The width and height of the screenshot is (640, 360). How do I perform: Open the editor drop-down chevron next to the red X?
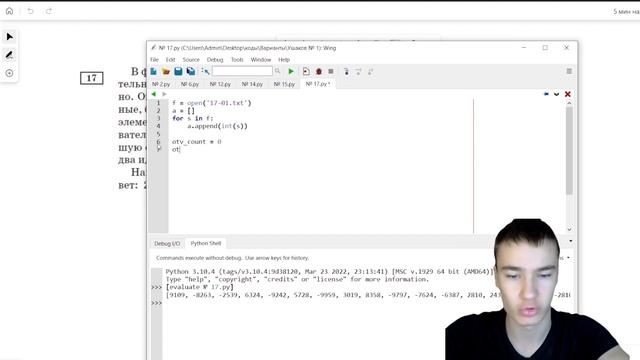556,94
